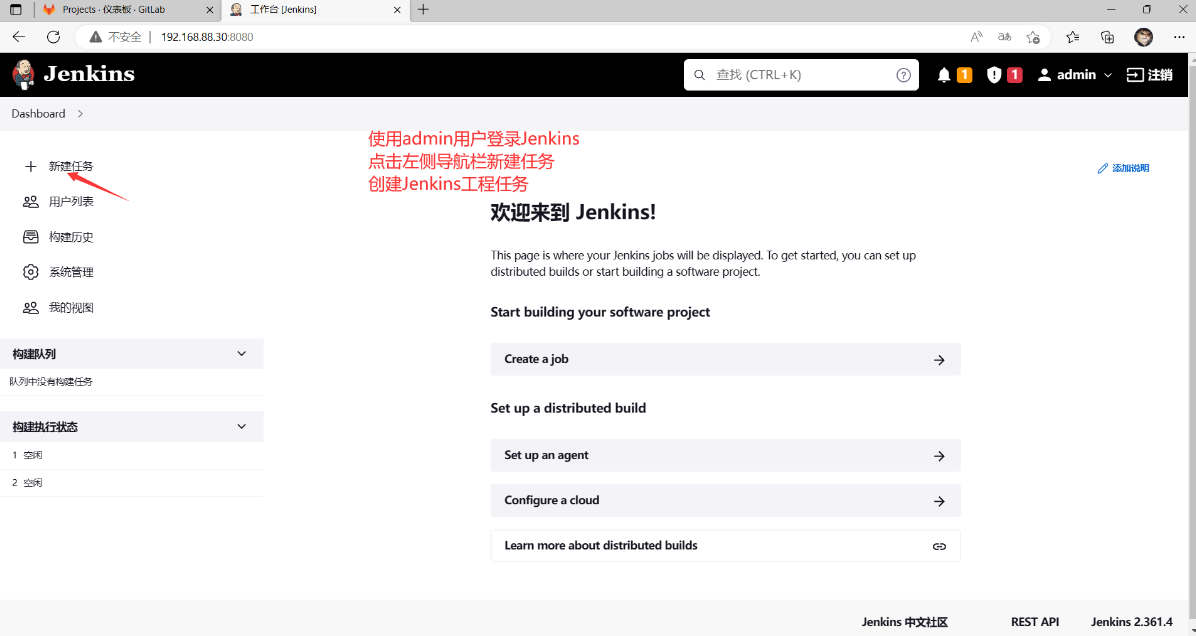
Task: Expand the admin dropdown chevron
Action: point(1108,75)
